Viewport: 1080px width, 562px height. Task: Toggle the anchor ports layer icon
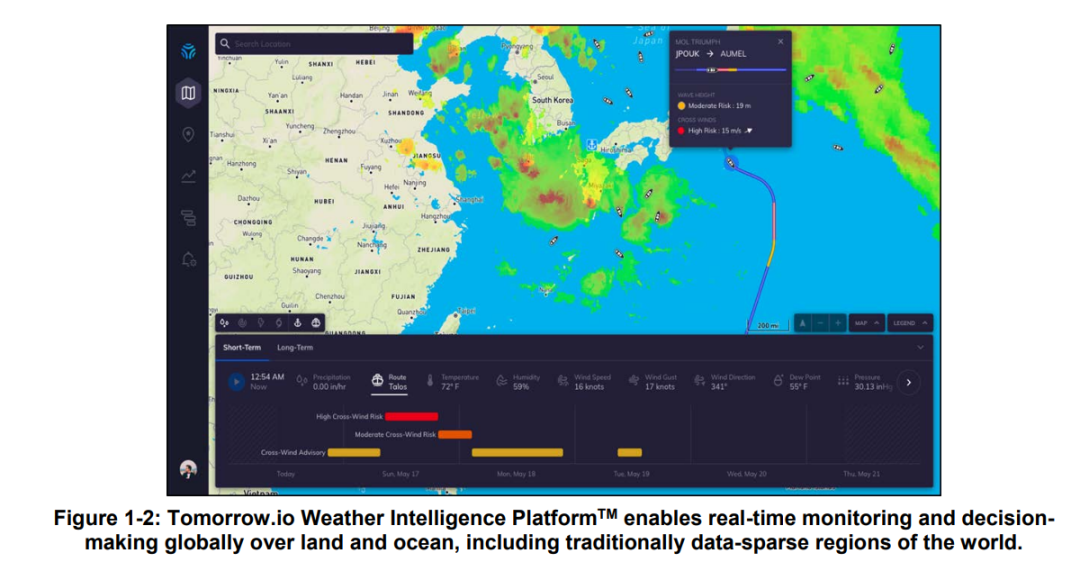[298, 322]
